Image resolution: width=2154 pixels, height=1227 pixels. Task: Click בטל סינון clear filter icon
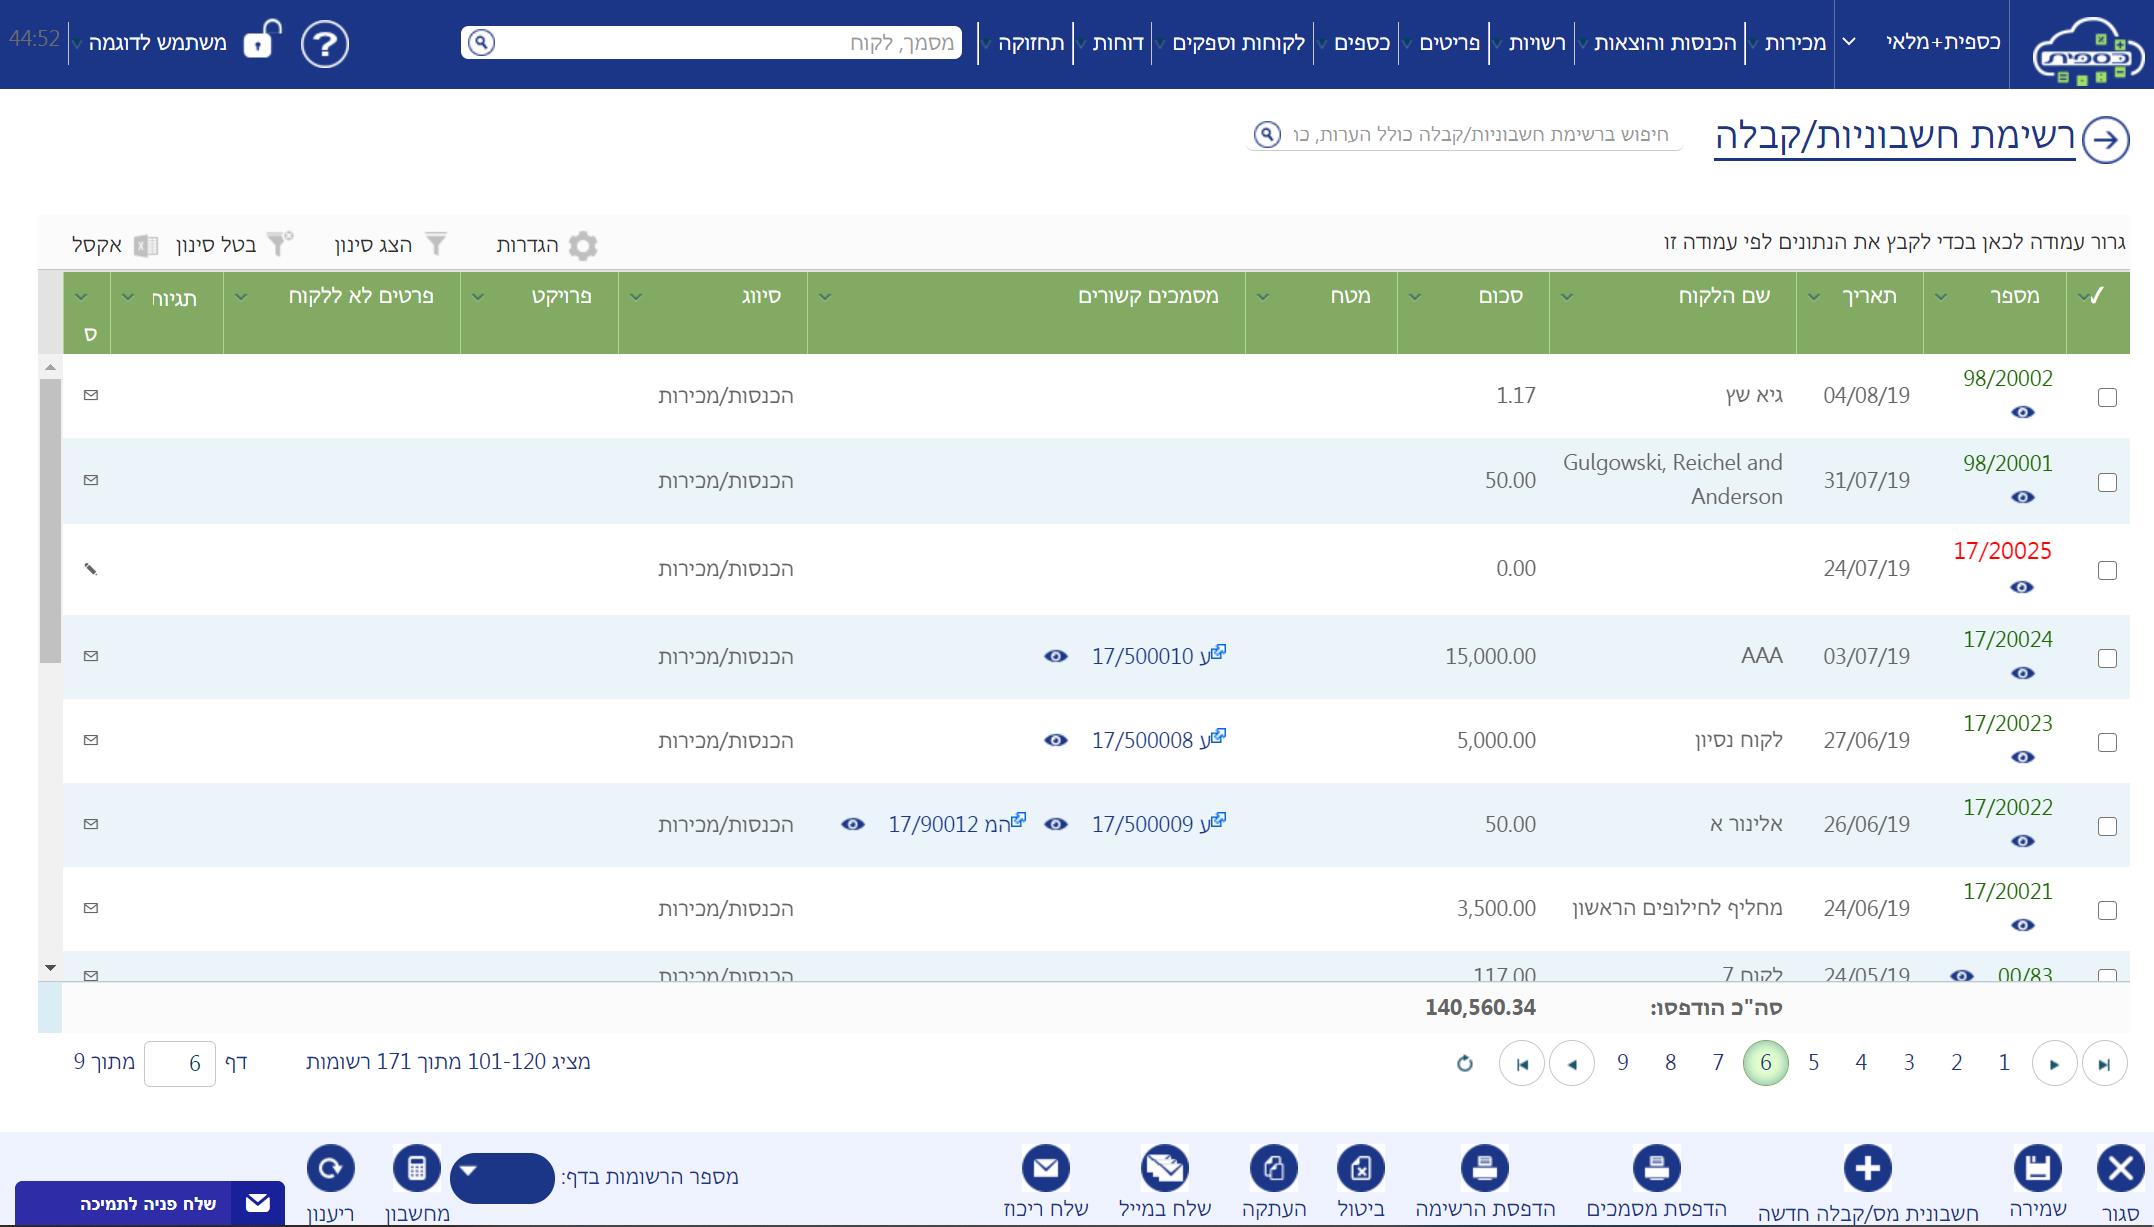tap(281, 243)
